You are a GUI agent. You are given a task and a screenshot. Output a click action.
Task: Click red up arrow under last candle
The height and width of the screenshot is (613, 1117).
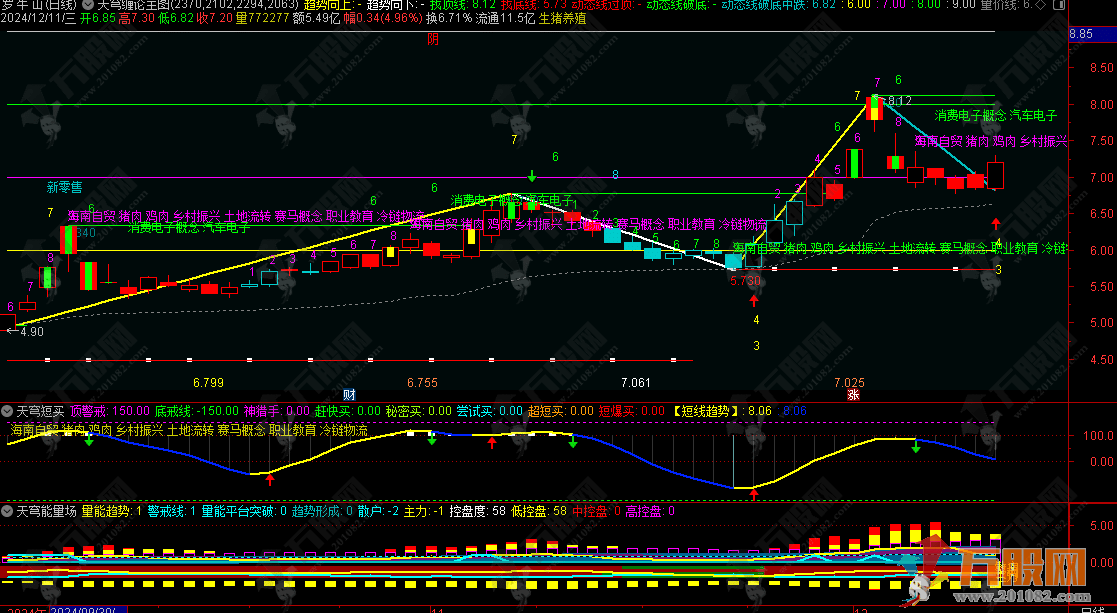coord(996,224)
